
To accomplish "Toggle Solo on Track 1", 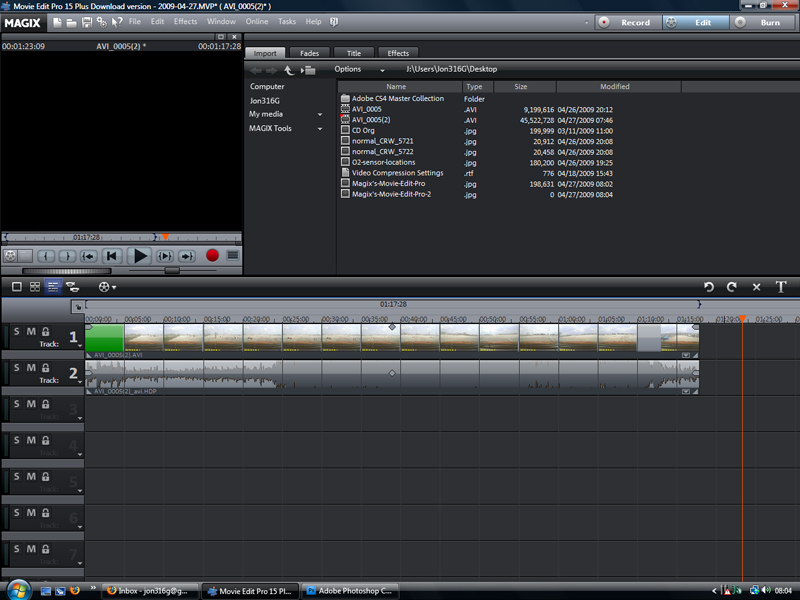I will tap(17, 332).
